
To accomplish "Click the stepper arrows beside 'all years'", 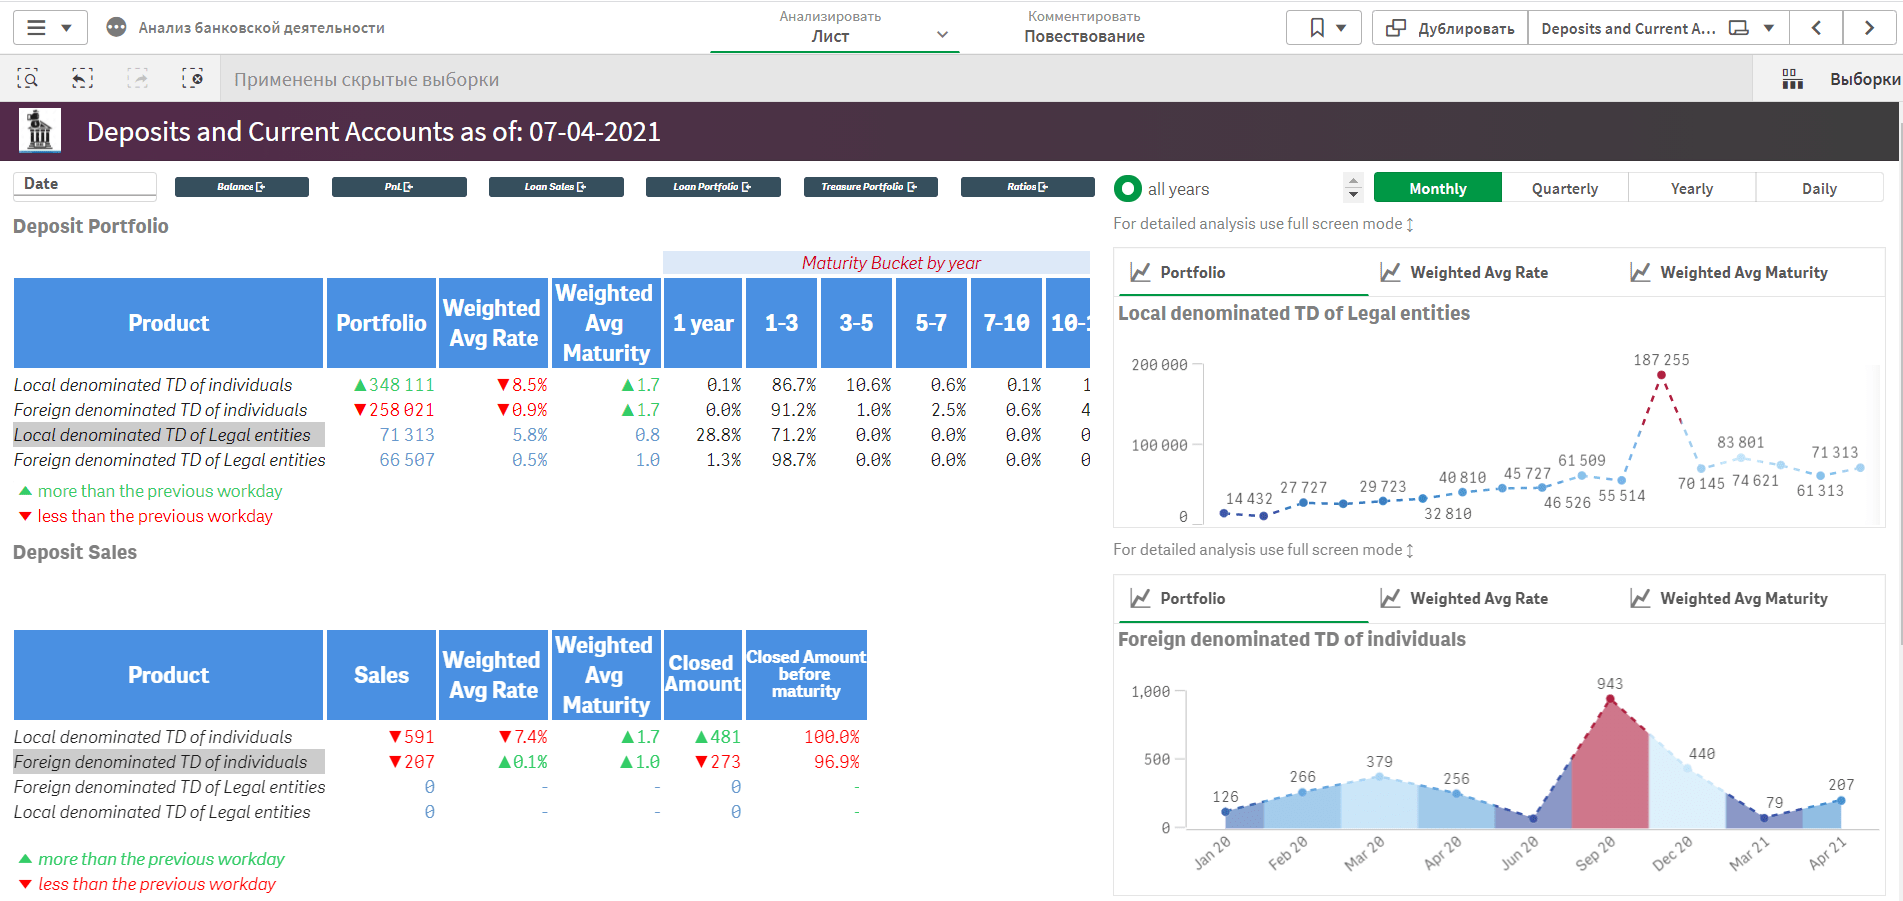I will 1353,188.
